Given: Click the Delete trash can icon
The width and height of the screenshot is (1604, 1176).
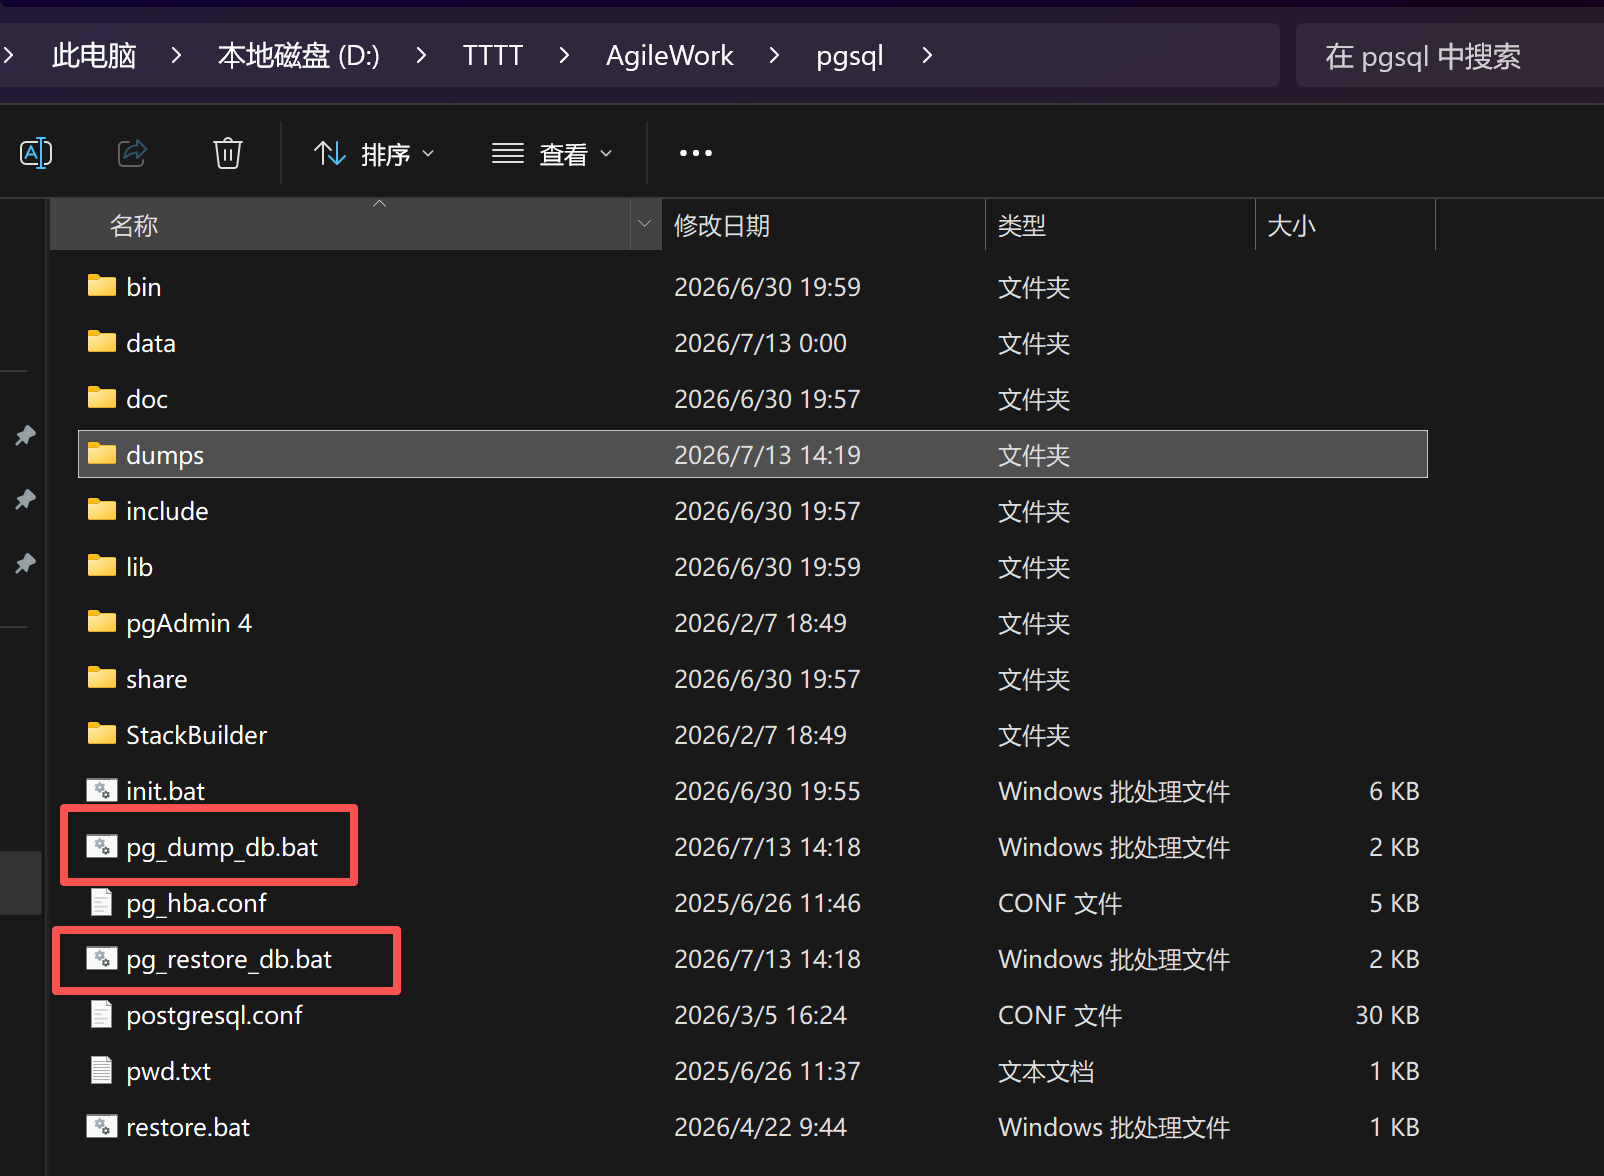Looking at the screenshot, I should click(228, 153).
